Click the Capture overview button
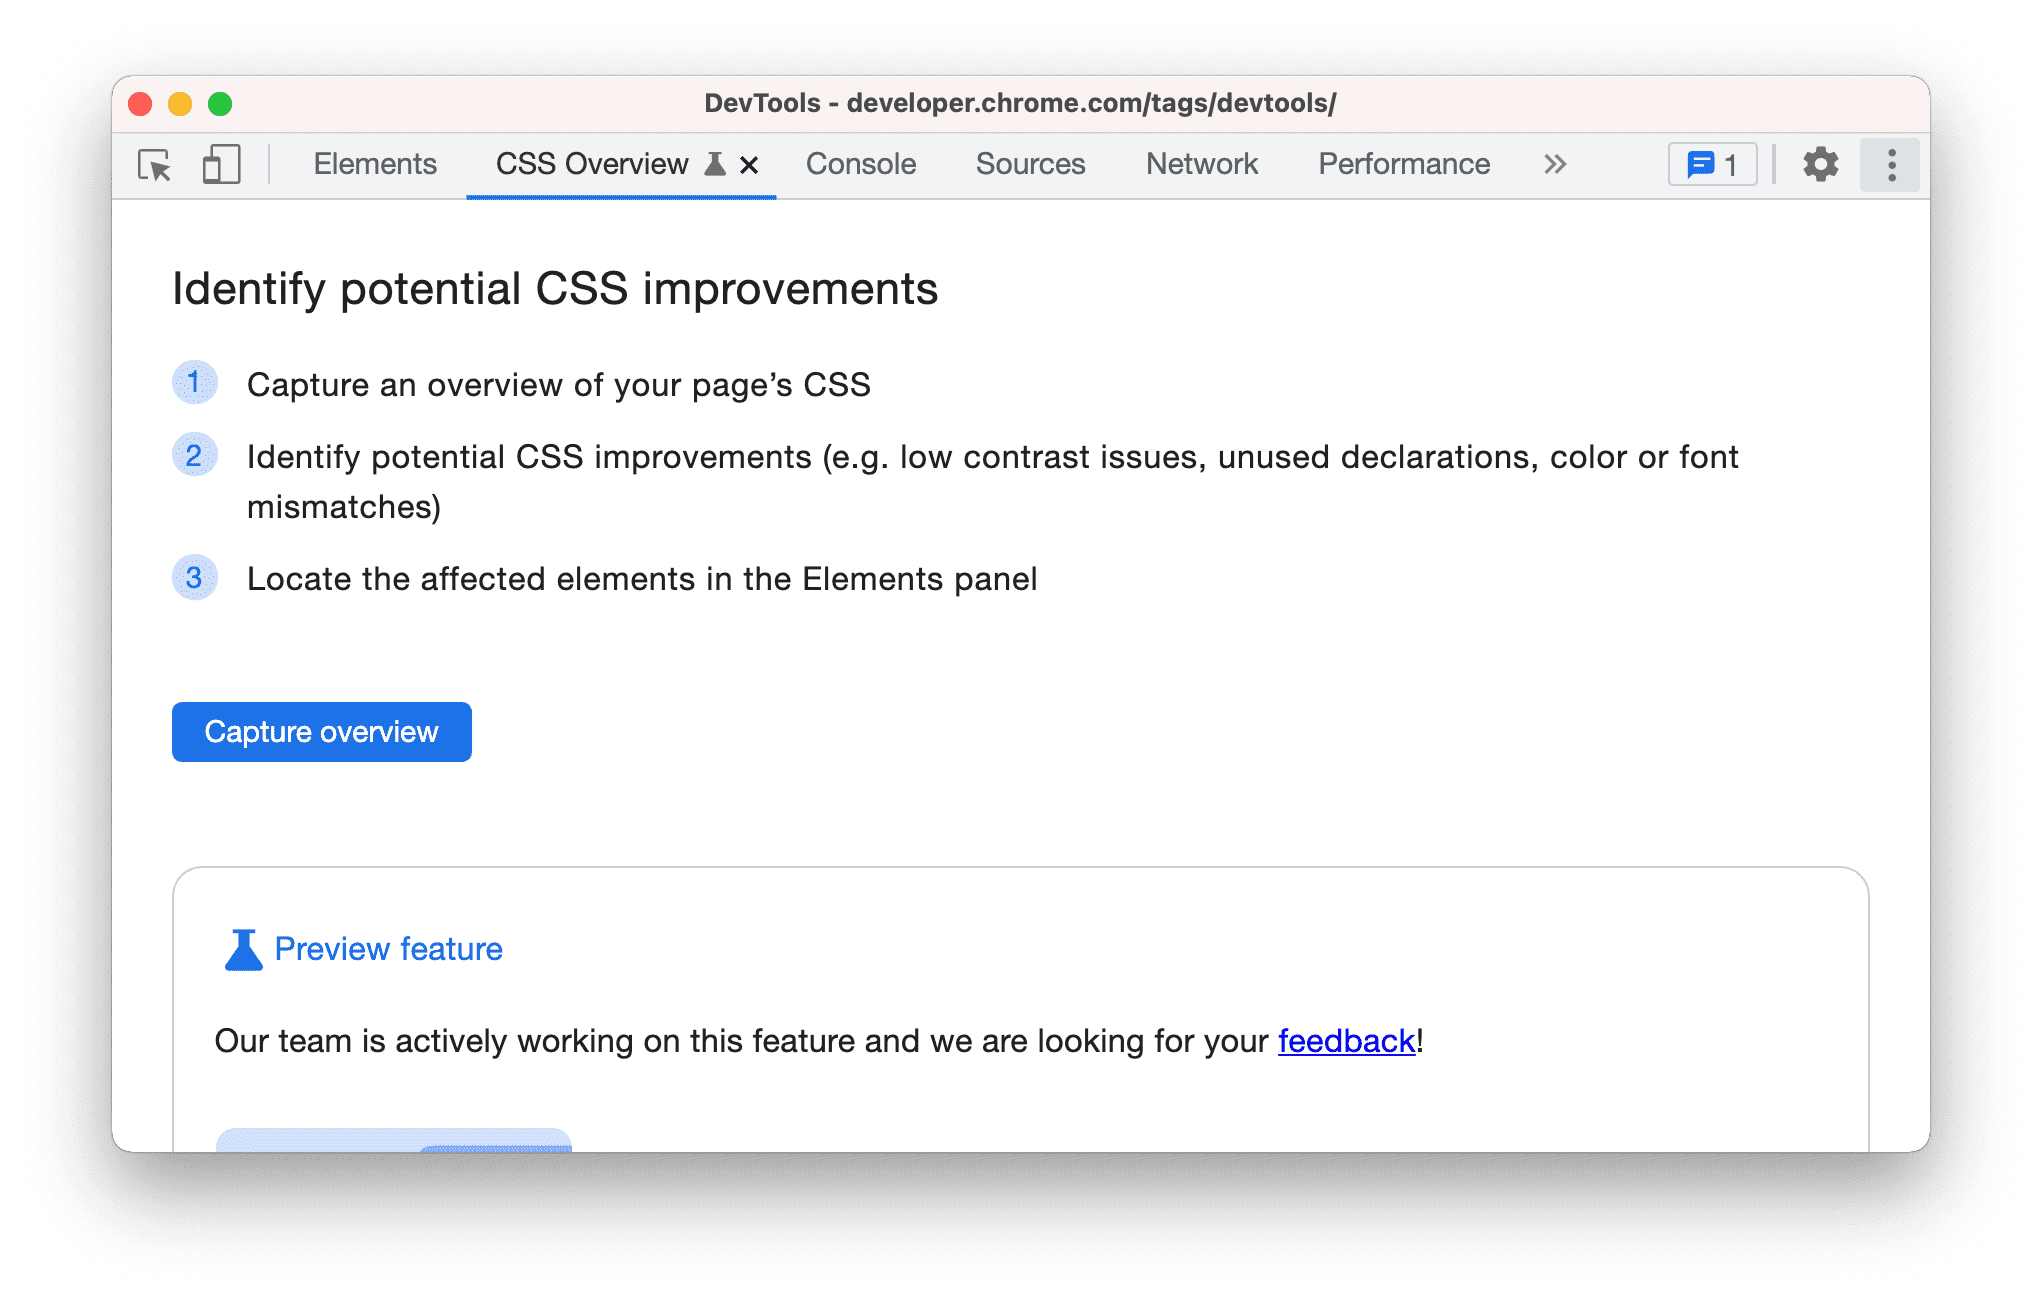The height and width of the screenshot is (1300, 2042). [x=321, y=730]
